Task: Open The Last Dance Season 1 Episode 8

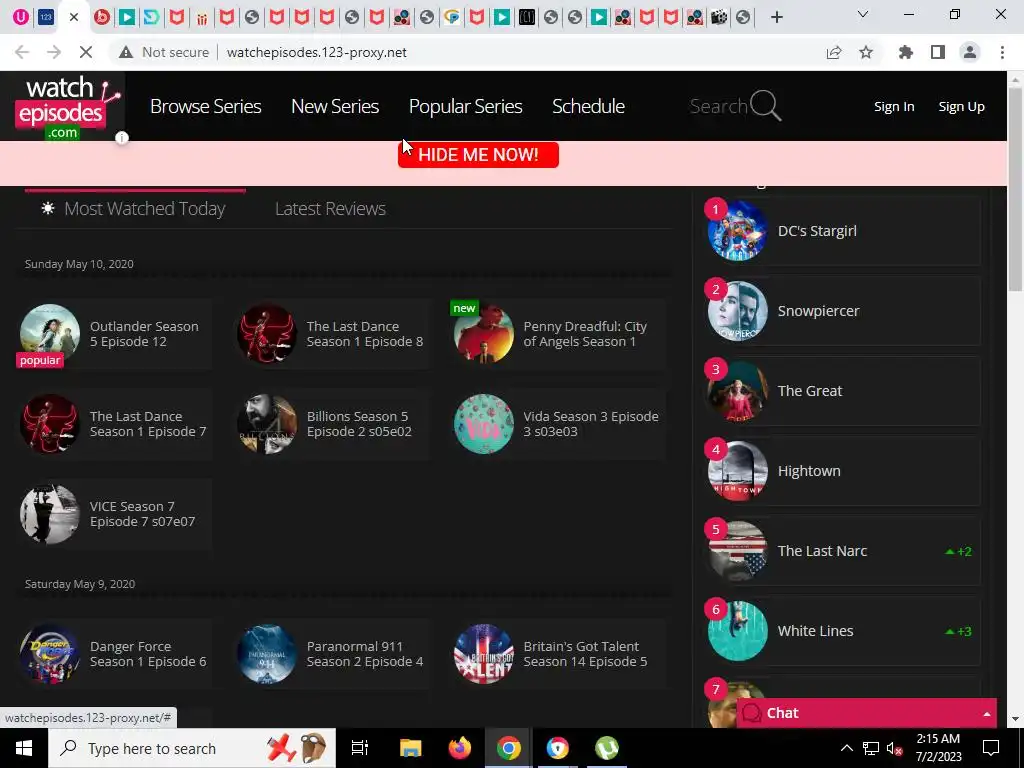Action: (x=365, y=334)
